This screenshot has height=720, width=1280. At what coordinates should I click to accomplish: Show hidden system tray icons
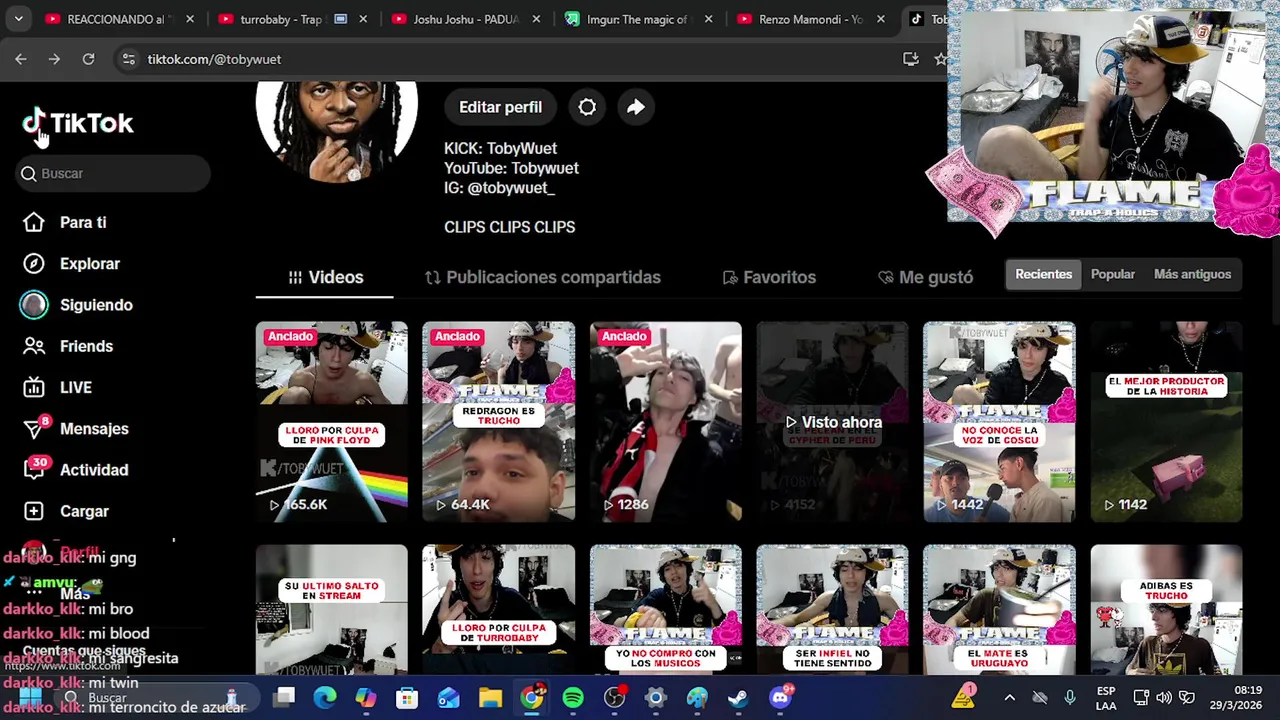click(1009, 697)
